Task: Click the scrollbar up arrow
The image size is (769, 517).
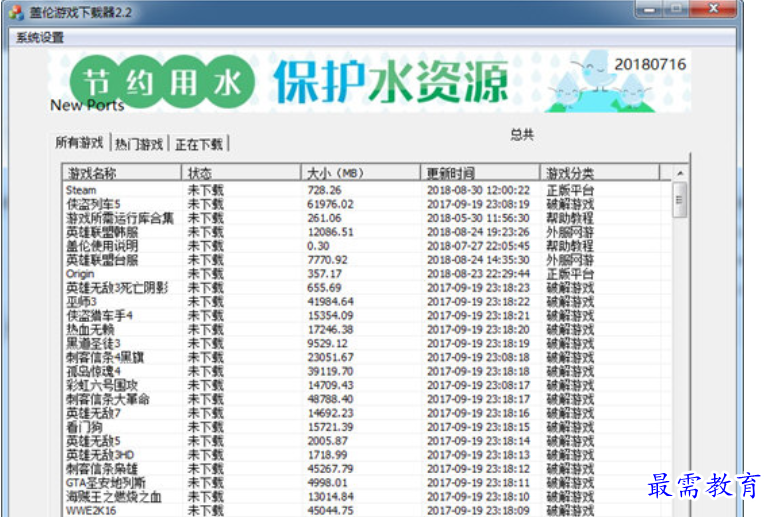Action: click(x=680, y=173)
